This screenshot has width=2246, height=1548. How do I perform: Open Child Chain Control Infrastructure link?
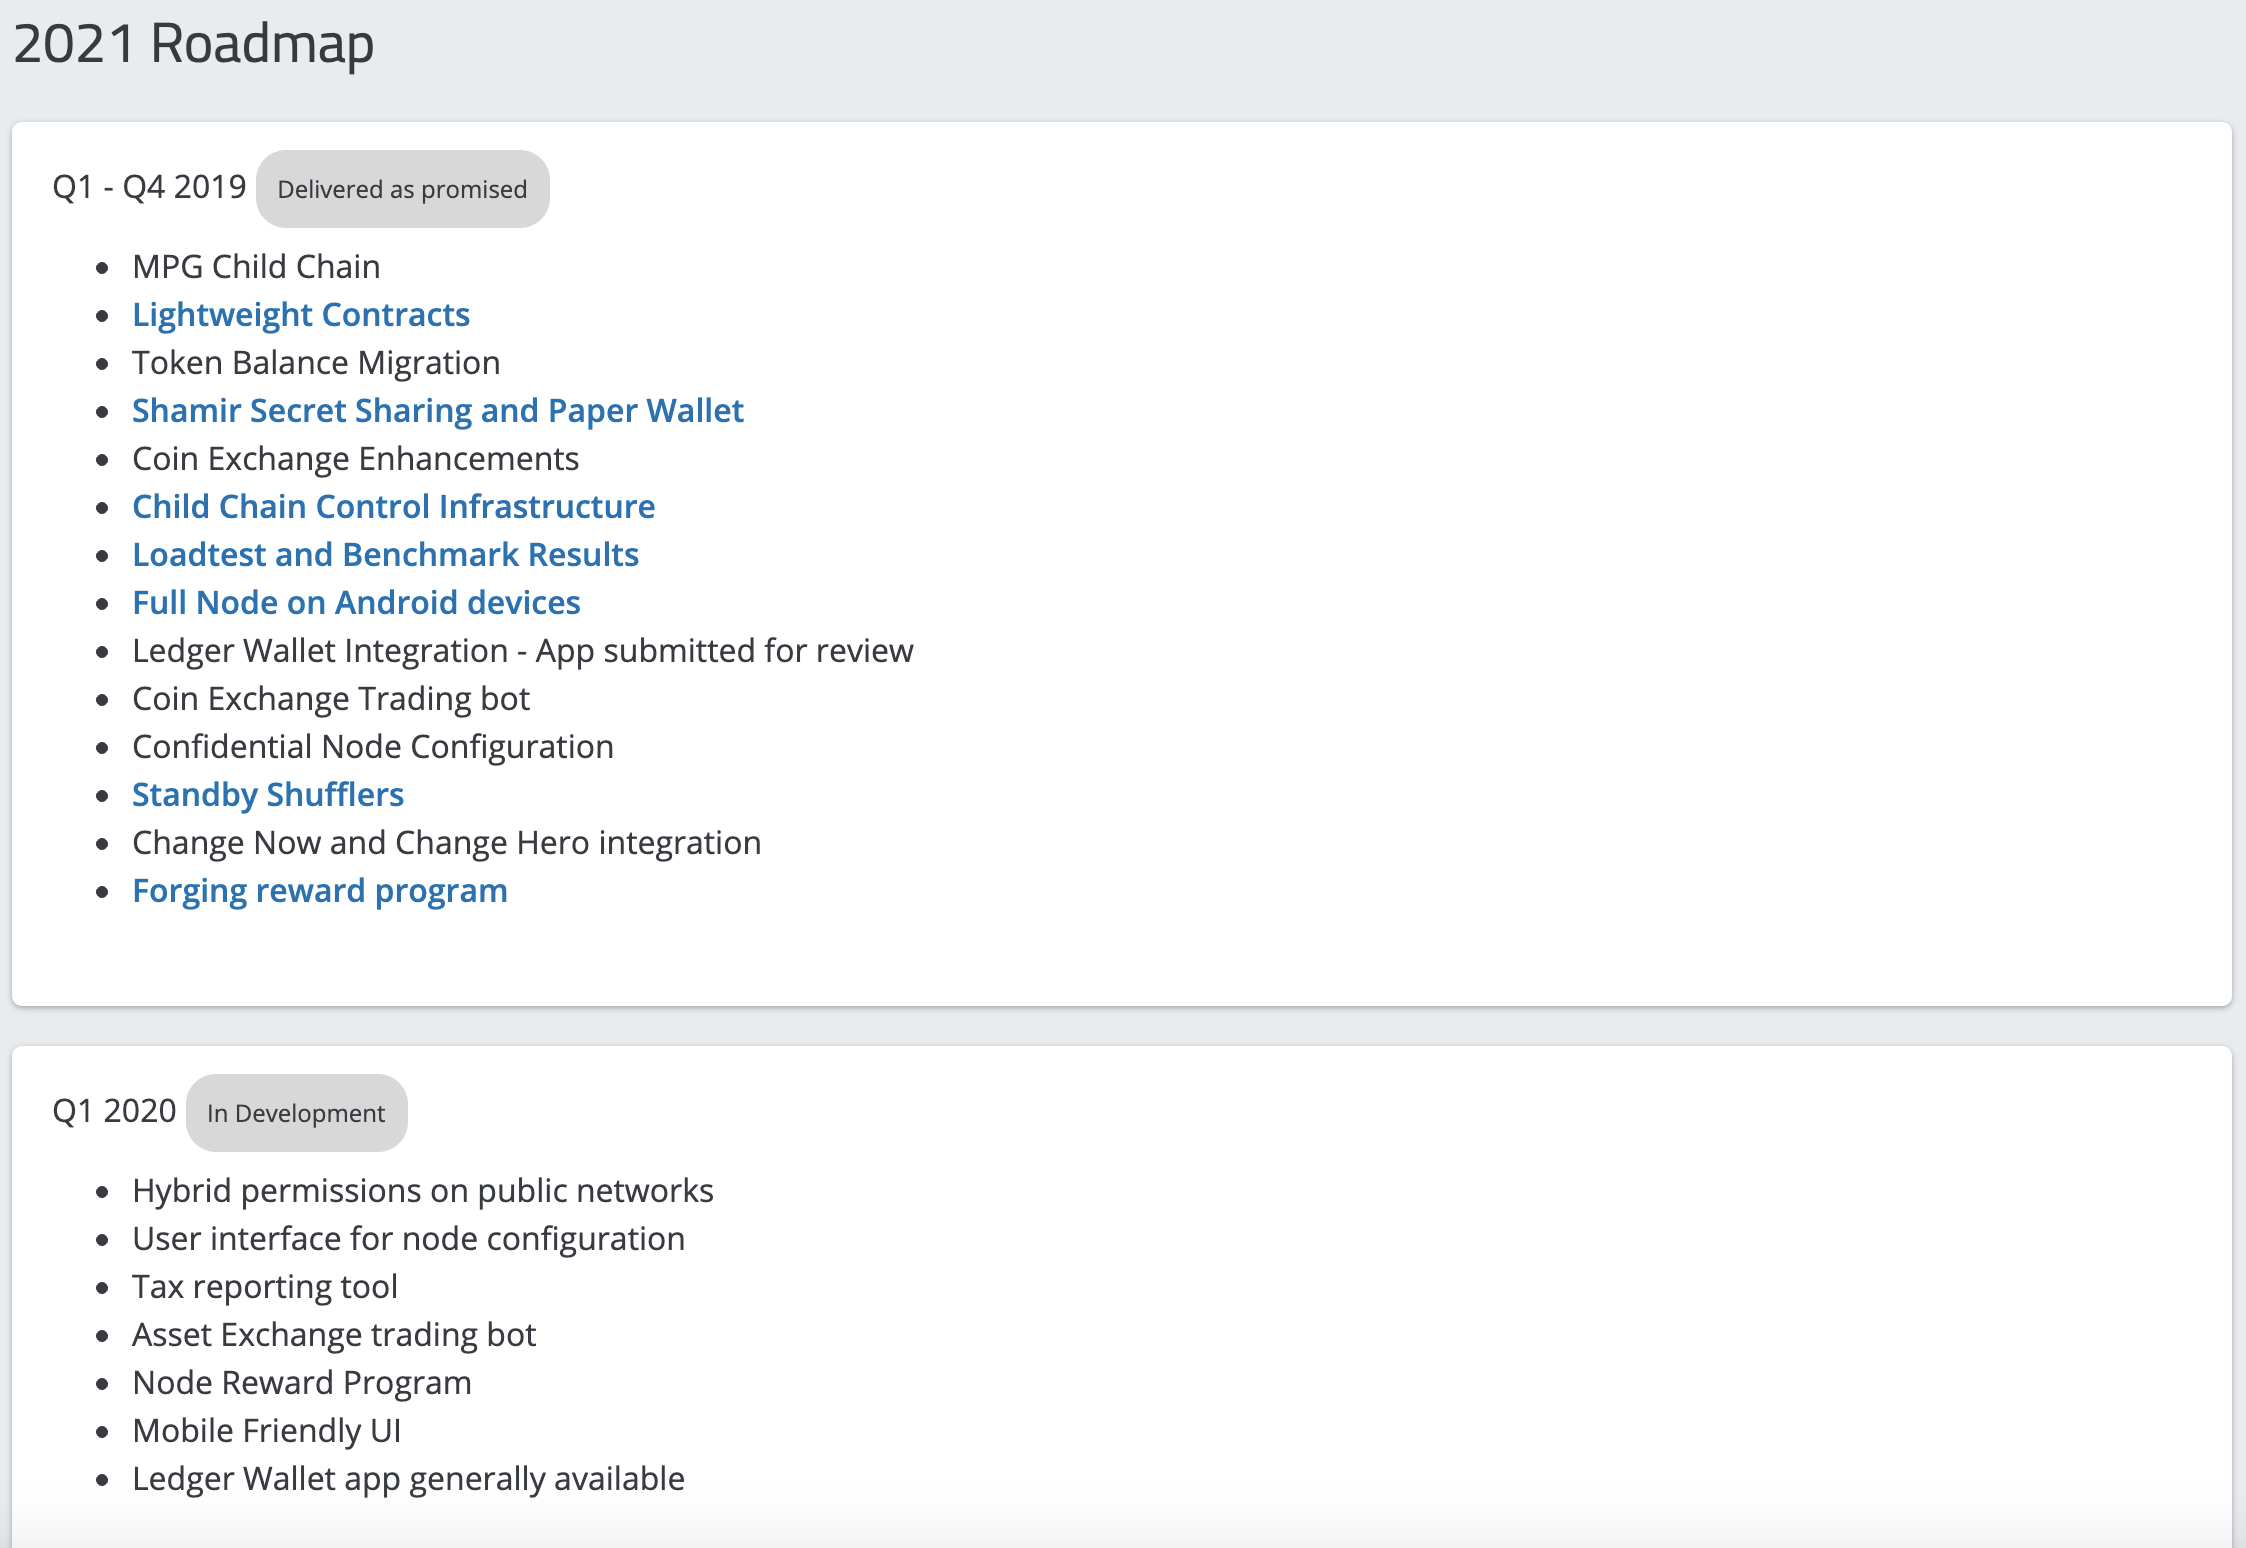393,507
